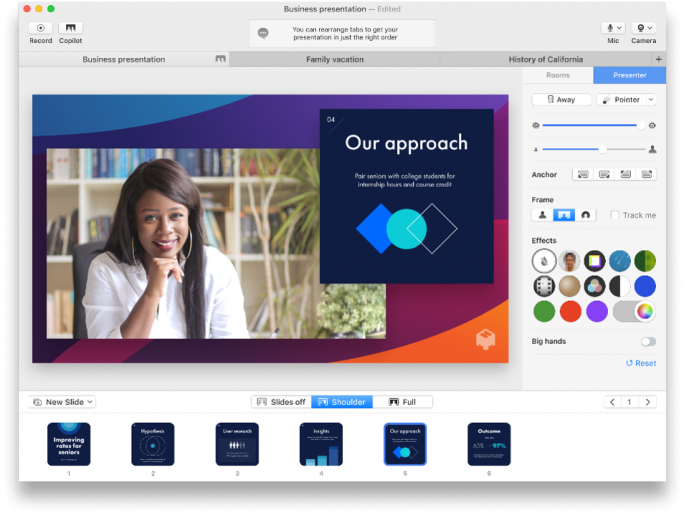
Task: Choose the blue color swatch
Action: coord(645,287)
